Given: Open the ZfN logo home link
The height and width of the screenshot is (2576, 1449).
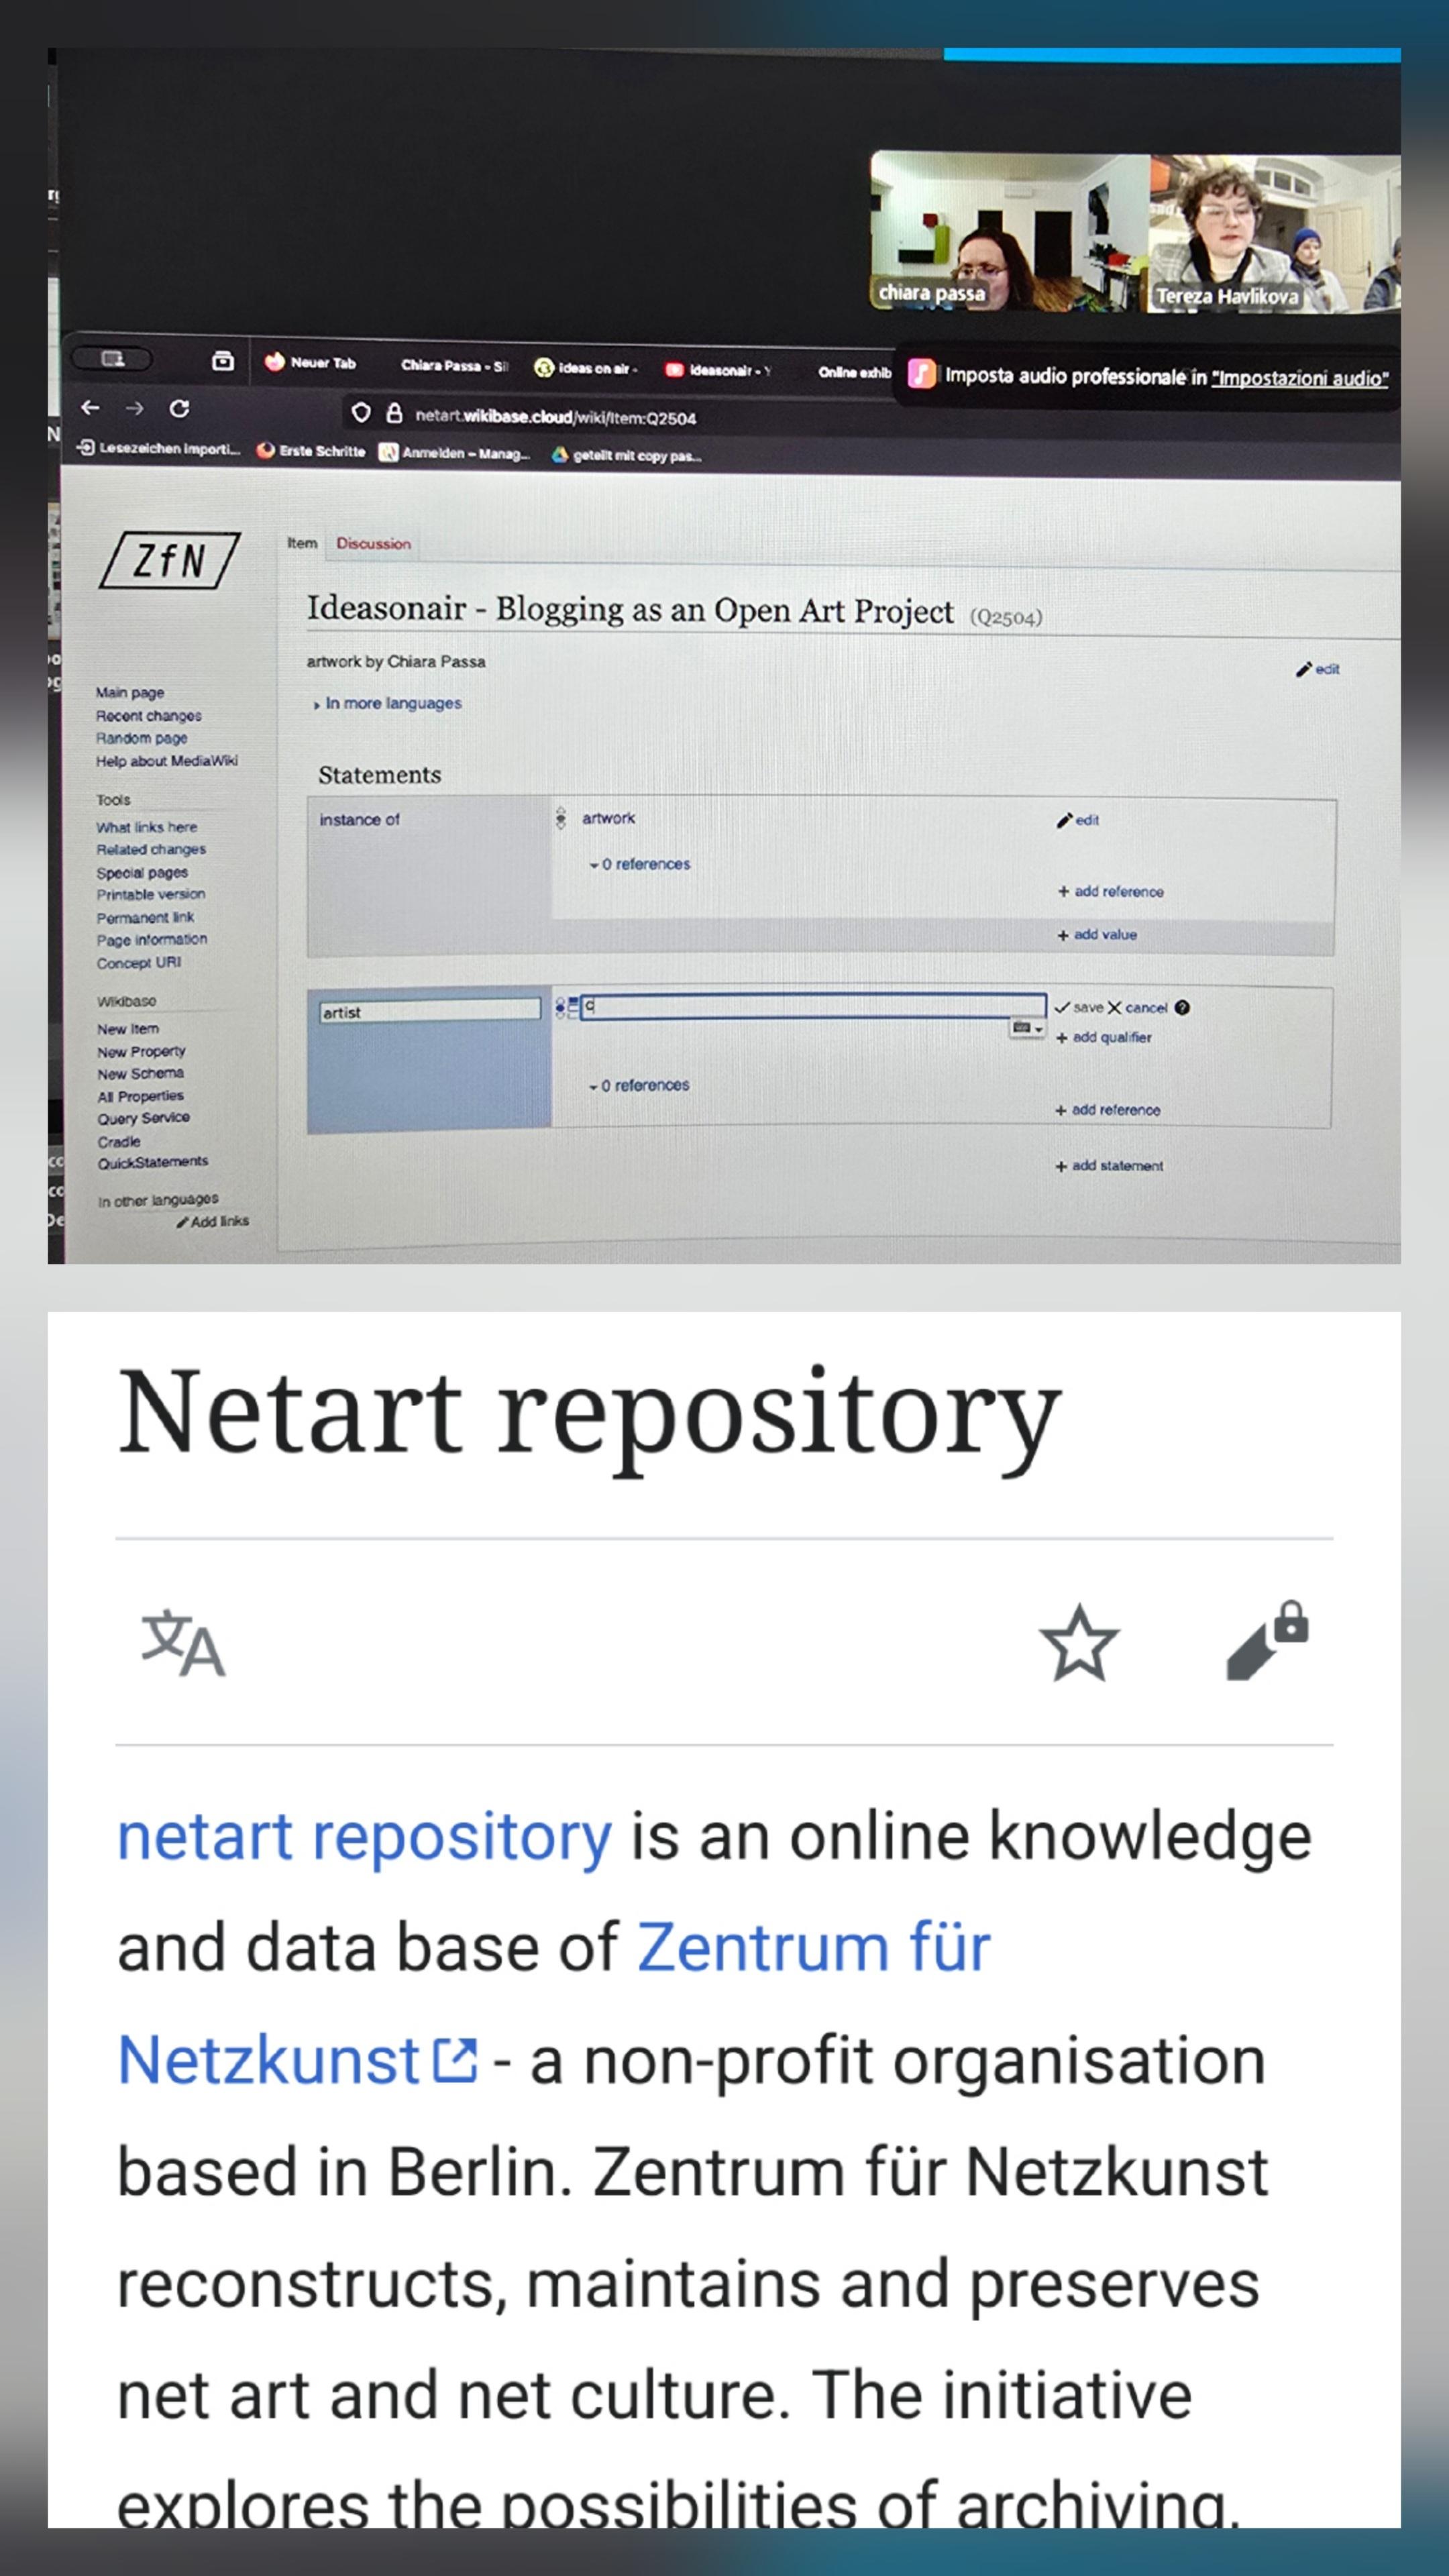Looking at the screenshot, I should (x=170, y=560).
